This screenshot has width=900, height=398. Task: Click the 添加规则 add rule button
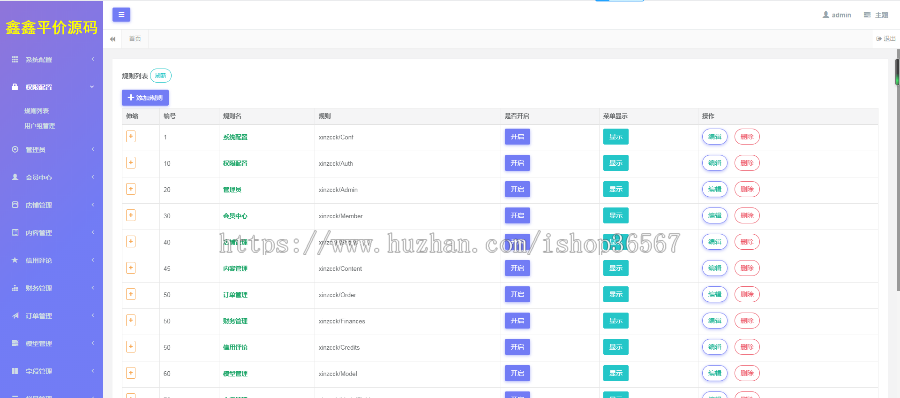[145, 98]
